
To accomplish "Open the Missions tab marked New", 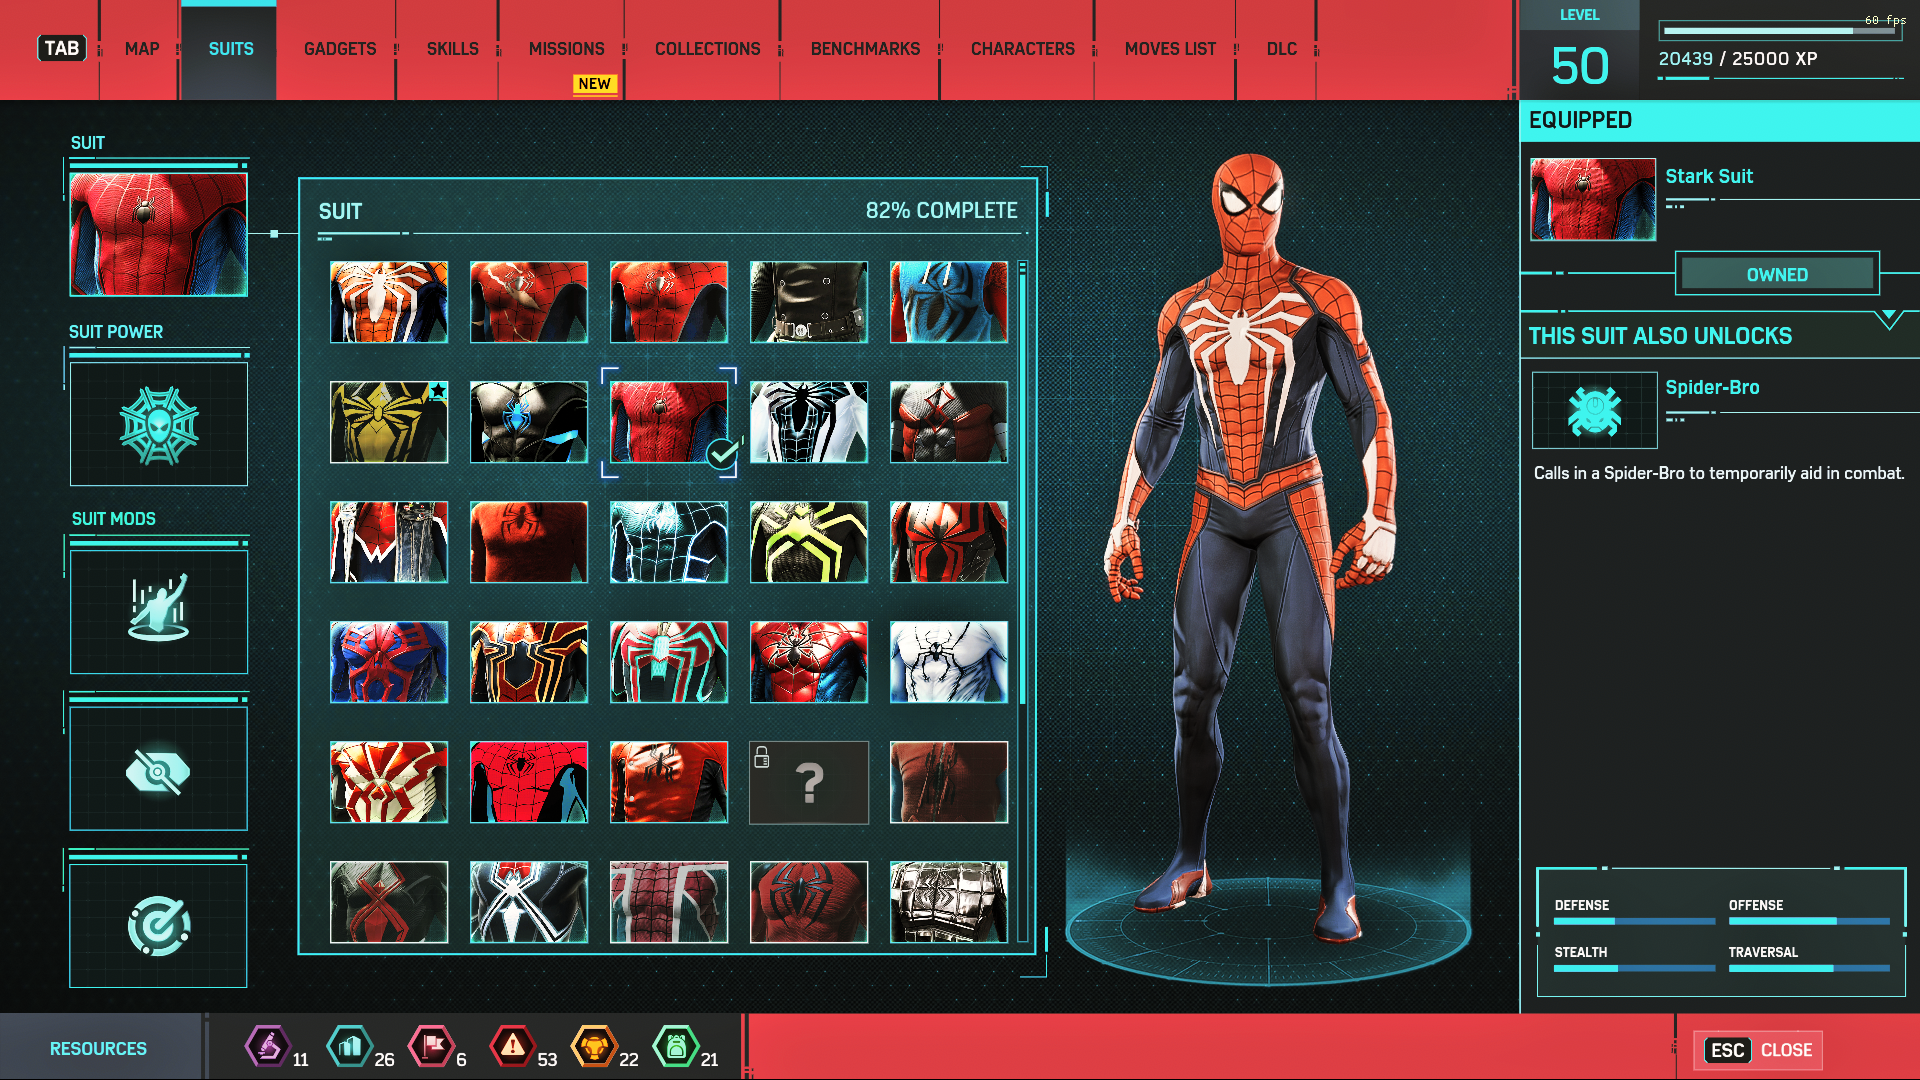I will tap(566, 49).
